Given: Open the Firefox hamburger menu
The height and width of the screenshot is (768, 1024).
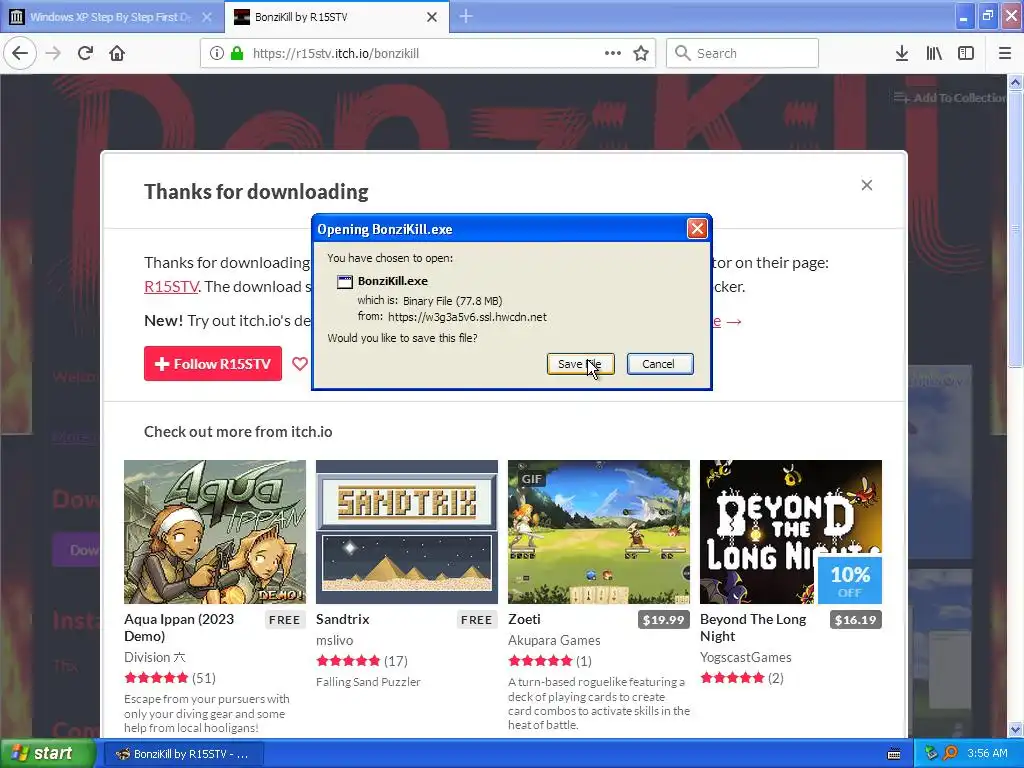Looking at the screenshot, I should [1005, 54].
